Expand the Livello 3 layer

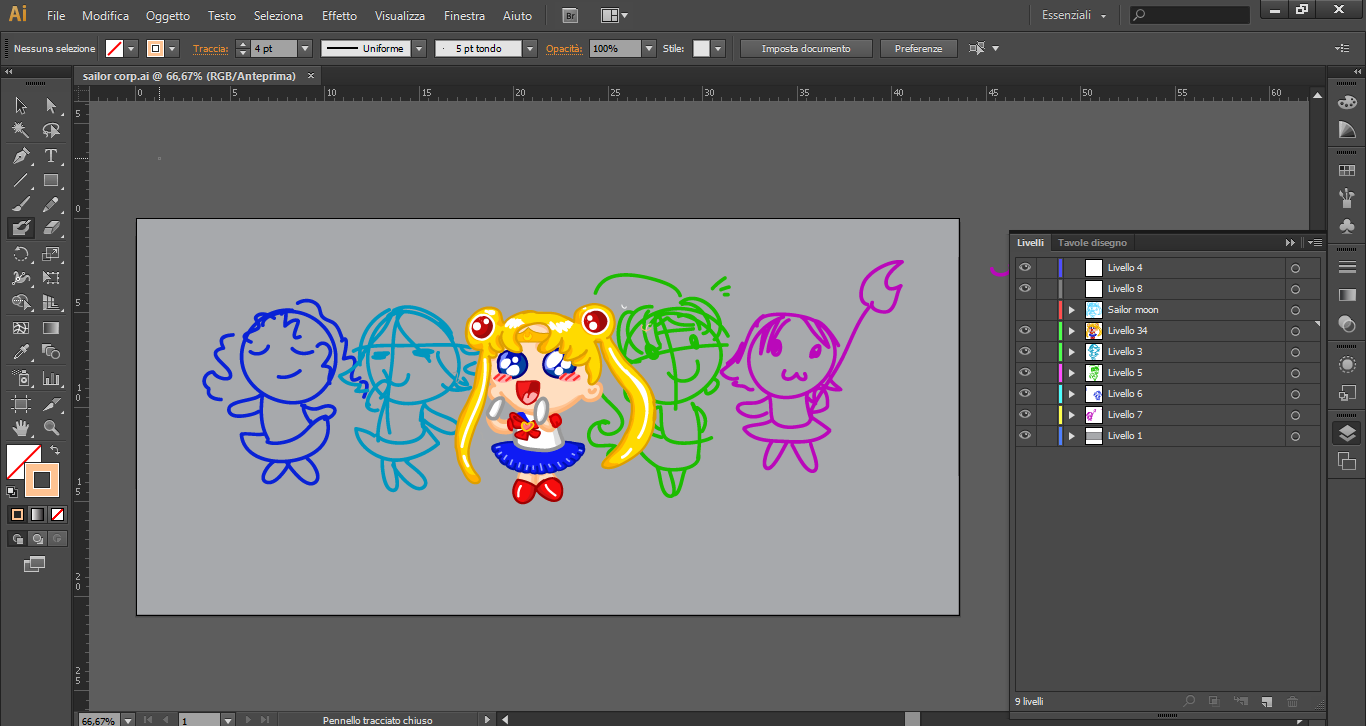pyautogui.click(x=1072, y=352)
